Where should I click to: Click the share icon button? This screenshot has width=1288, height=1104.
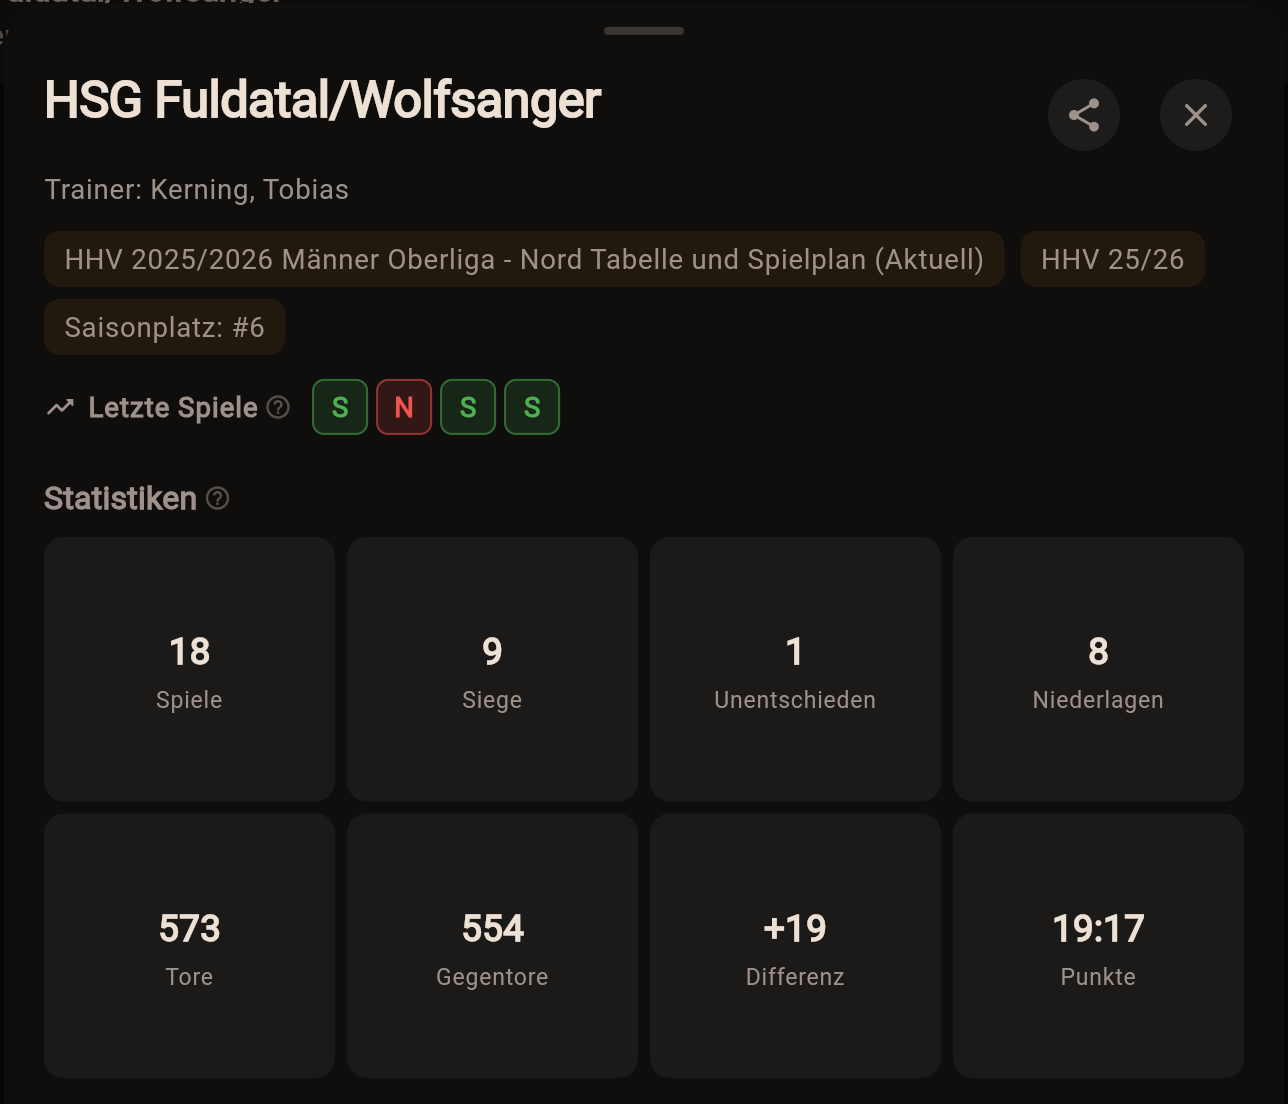click(1084, 115)
